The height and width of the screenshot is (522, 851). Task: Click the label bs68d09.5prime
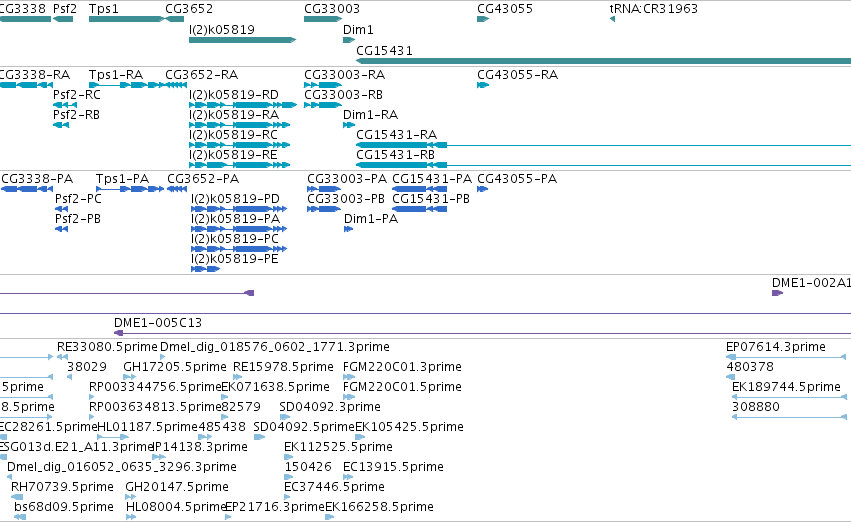pos(64,507)
